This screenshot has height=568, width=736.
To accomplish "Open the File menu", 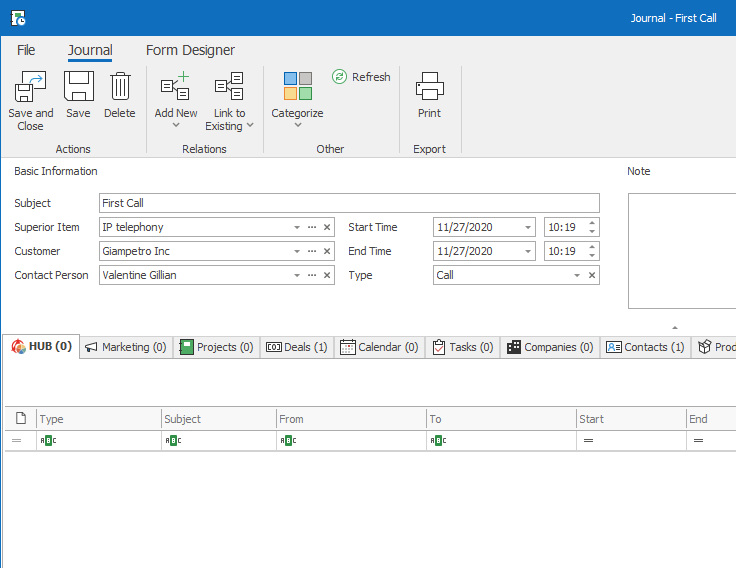I will (x=26, y=50).
